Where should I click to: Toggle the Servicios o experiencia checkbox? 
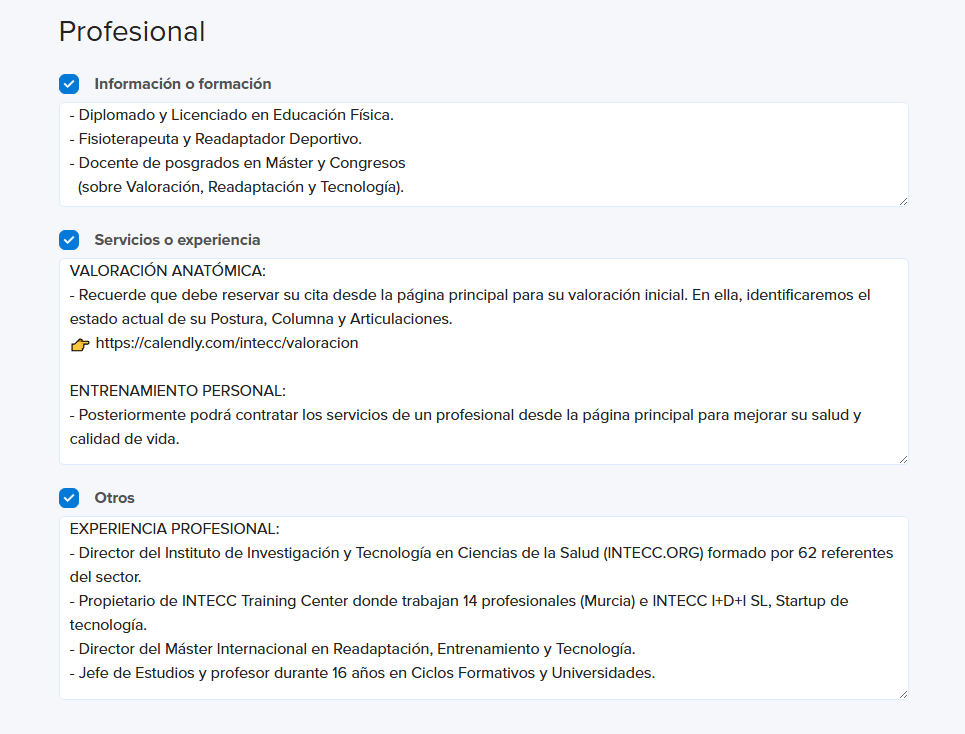[x=69, y=240]
